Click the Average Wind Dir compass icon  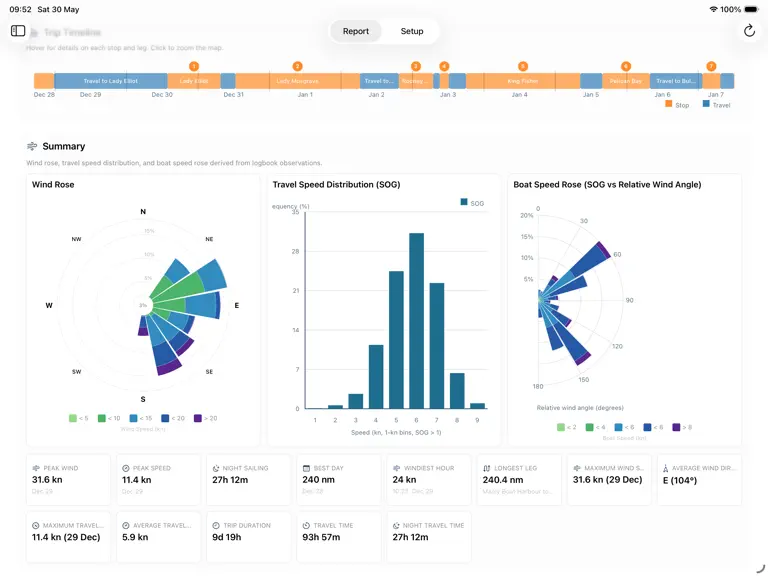point(666,468)
